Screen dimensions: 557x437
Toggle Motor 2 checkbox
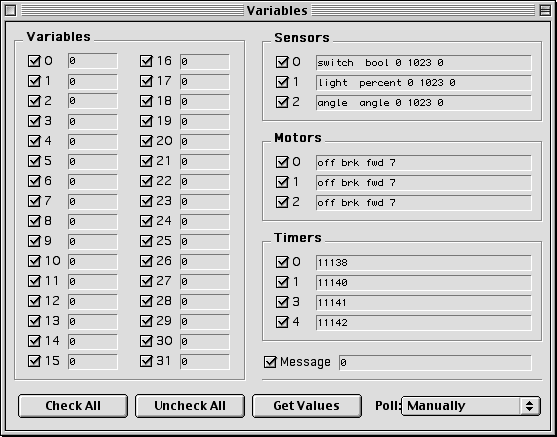point(282,202)
